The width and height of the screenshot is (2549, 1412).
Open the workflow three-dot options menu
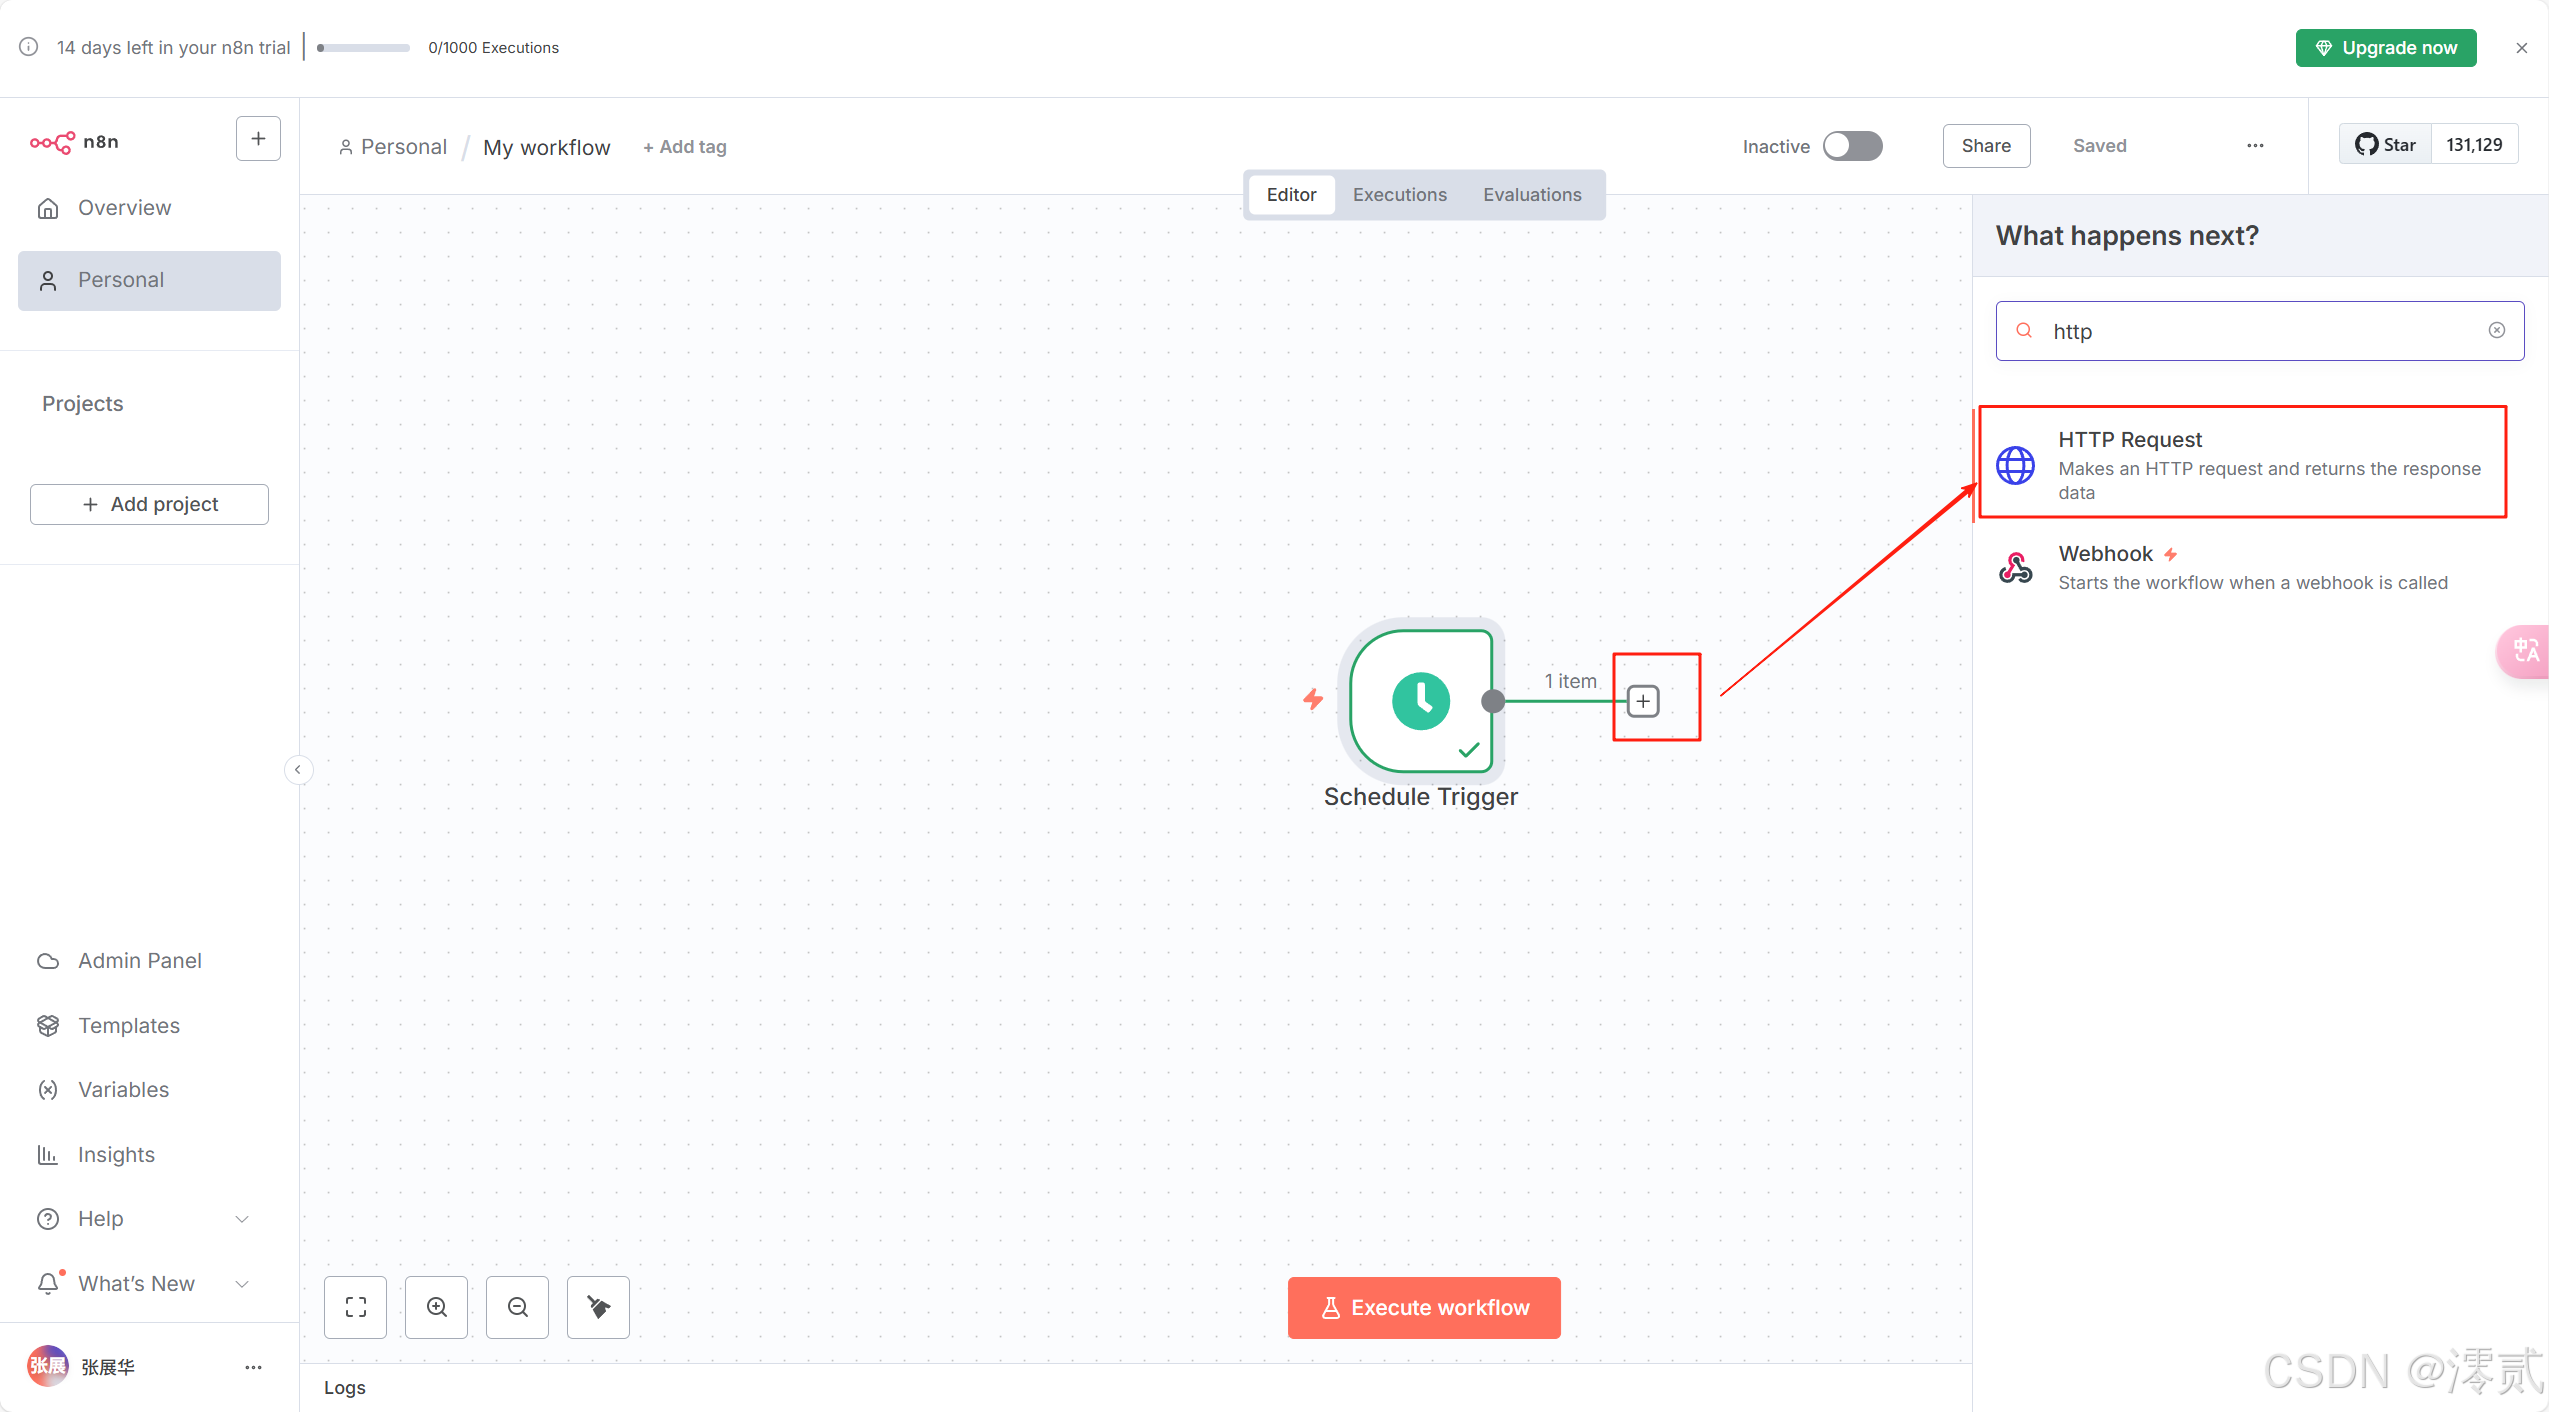(x=2255, y=146)
